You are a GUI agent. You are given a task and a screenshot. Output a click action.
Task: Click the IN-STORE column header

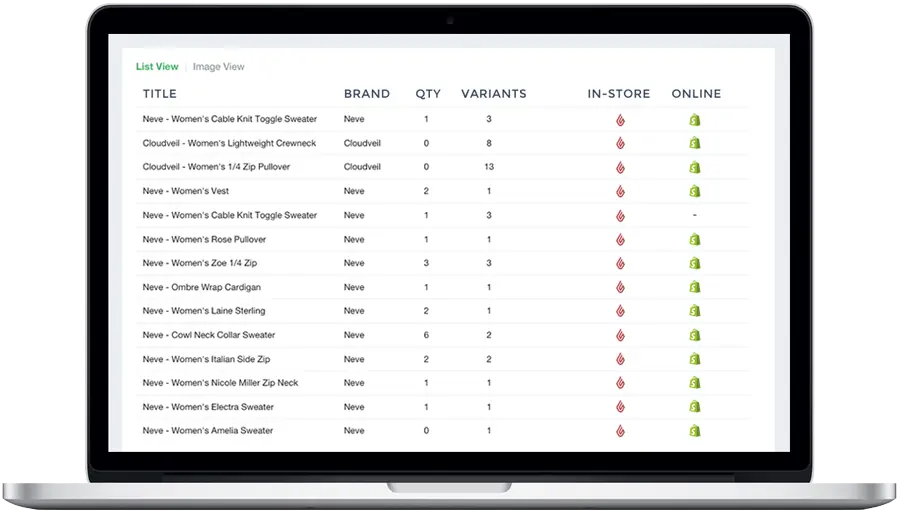tap(618, 94)
